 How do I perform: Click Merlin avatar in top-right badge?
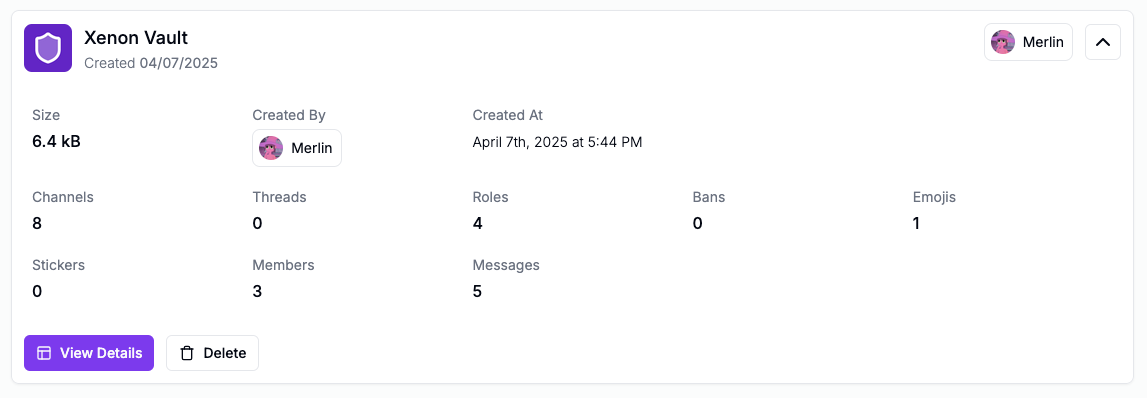[x=1003, y=42]
